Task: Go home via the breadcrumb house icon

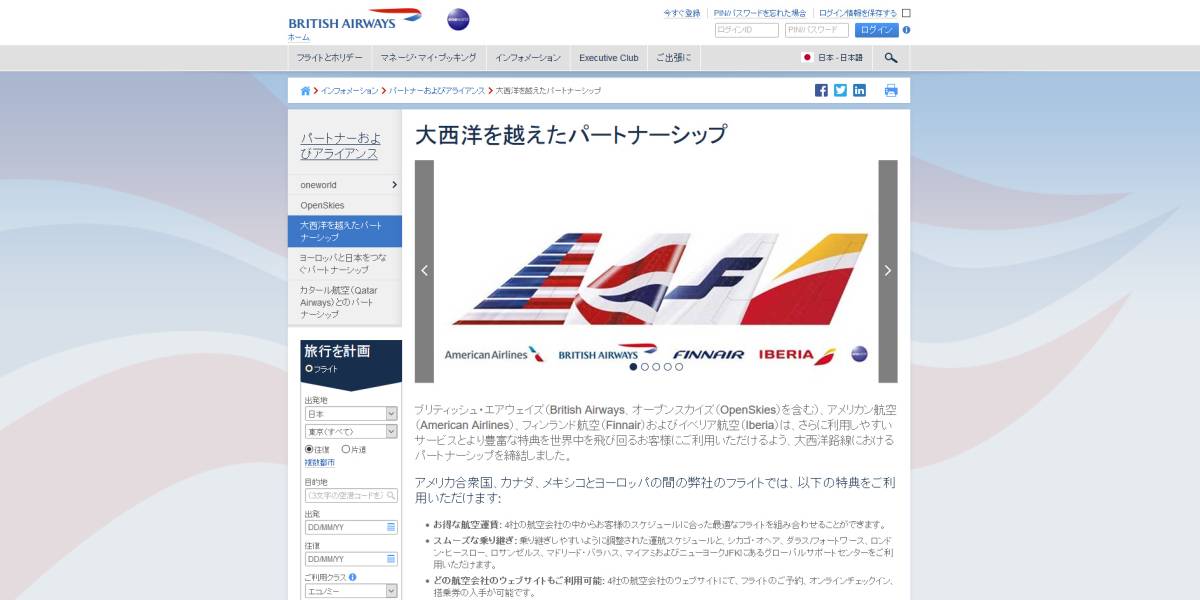Action: (305, 91)
